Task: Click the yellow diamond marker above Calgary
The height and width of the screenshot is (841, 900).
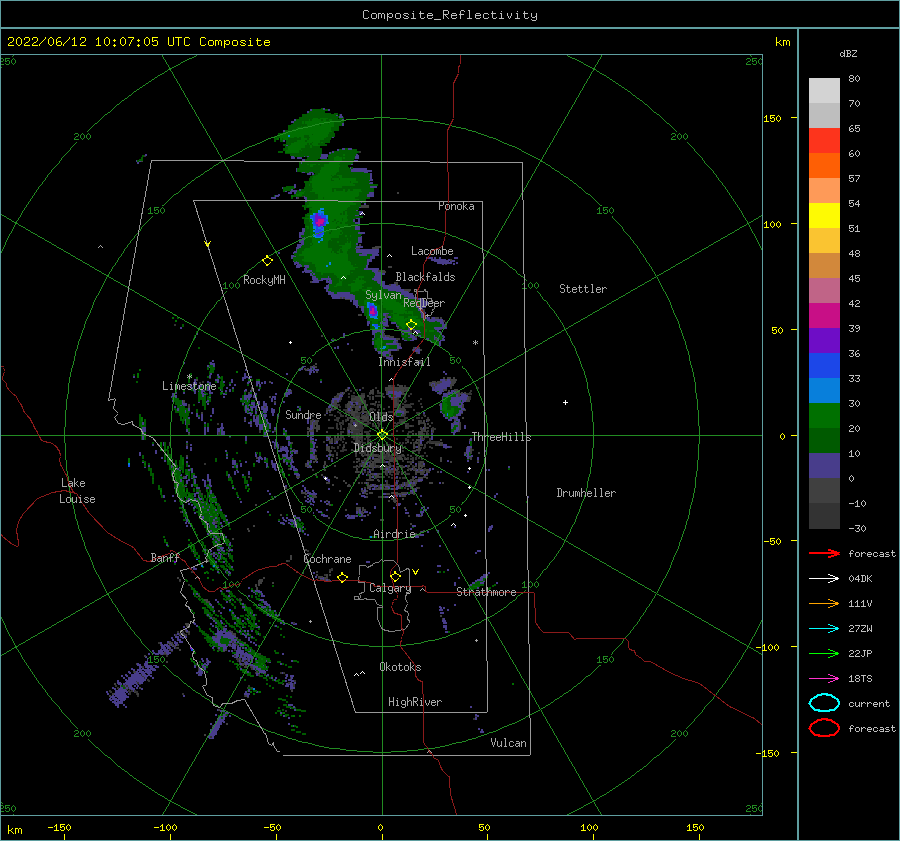Action: 395,576
